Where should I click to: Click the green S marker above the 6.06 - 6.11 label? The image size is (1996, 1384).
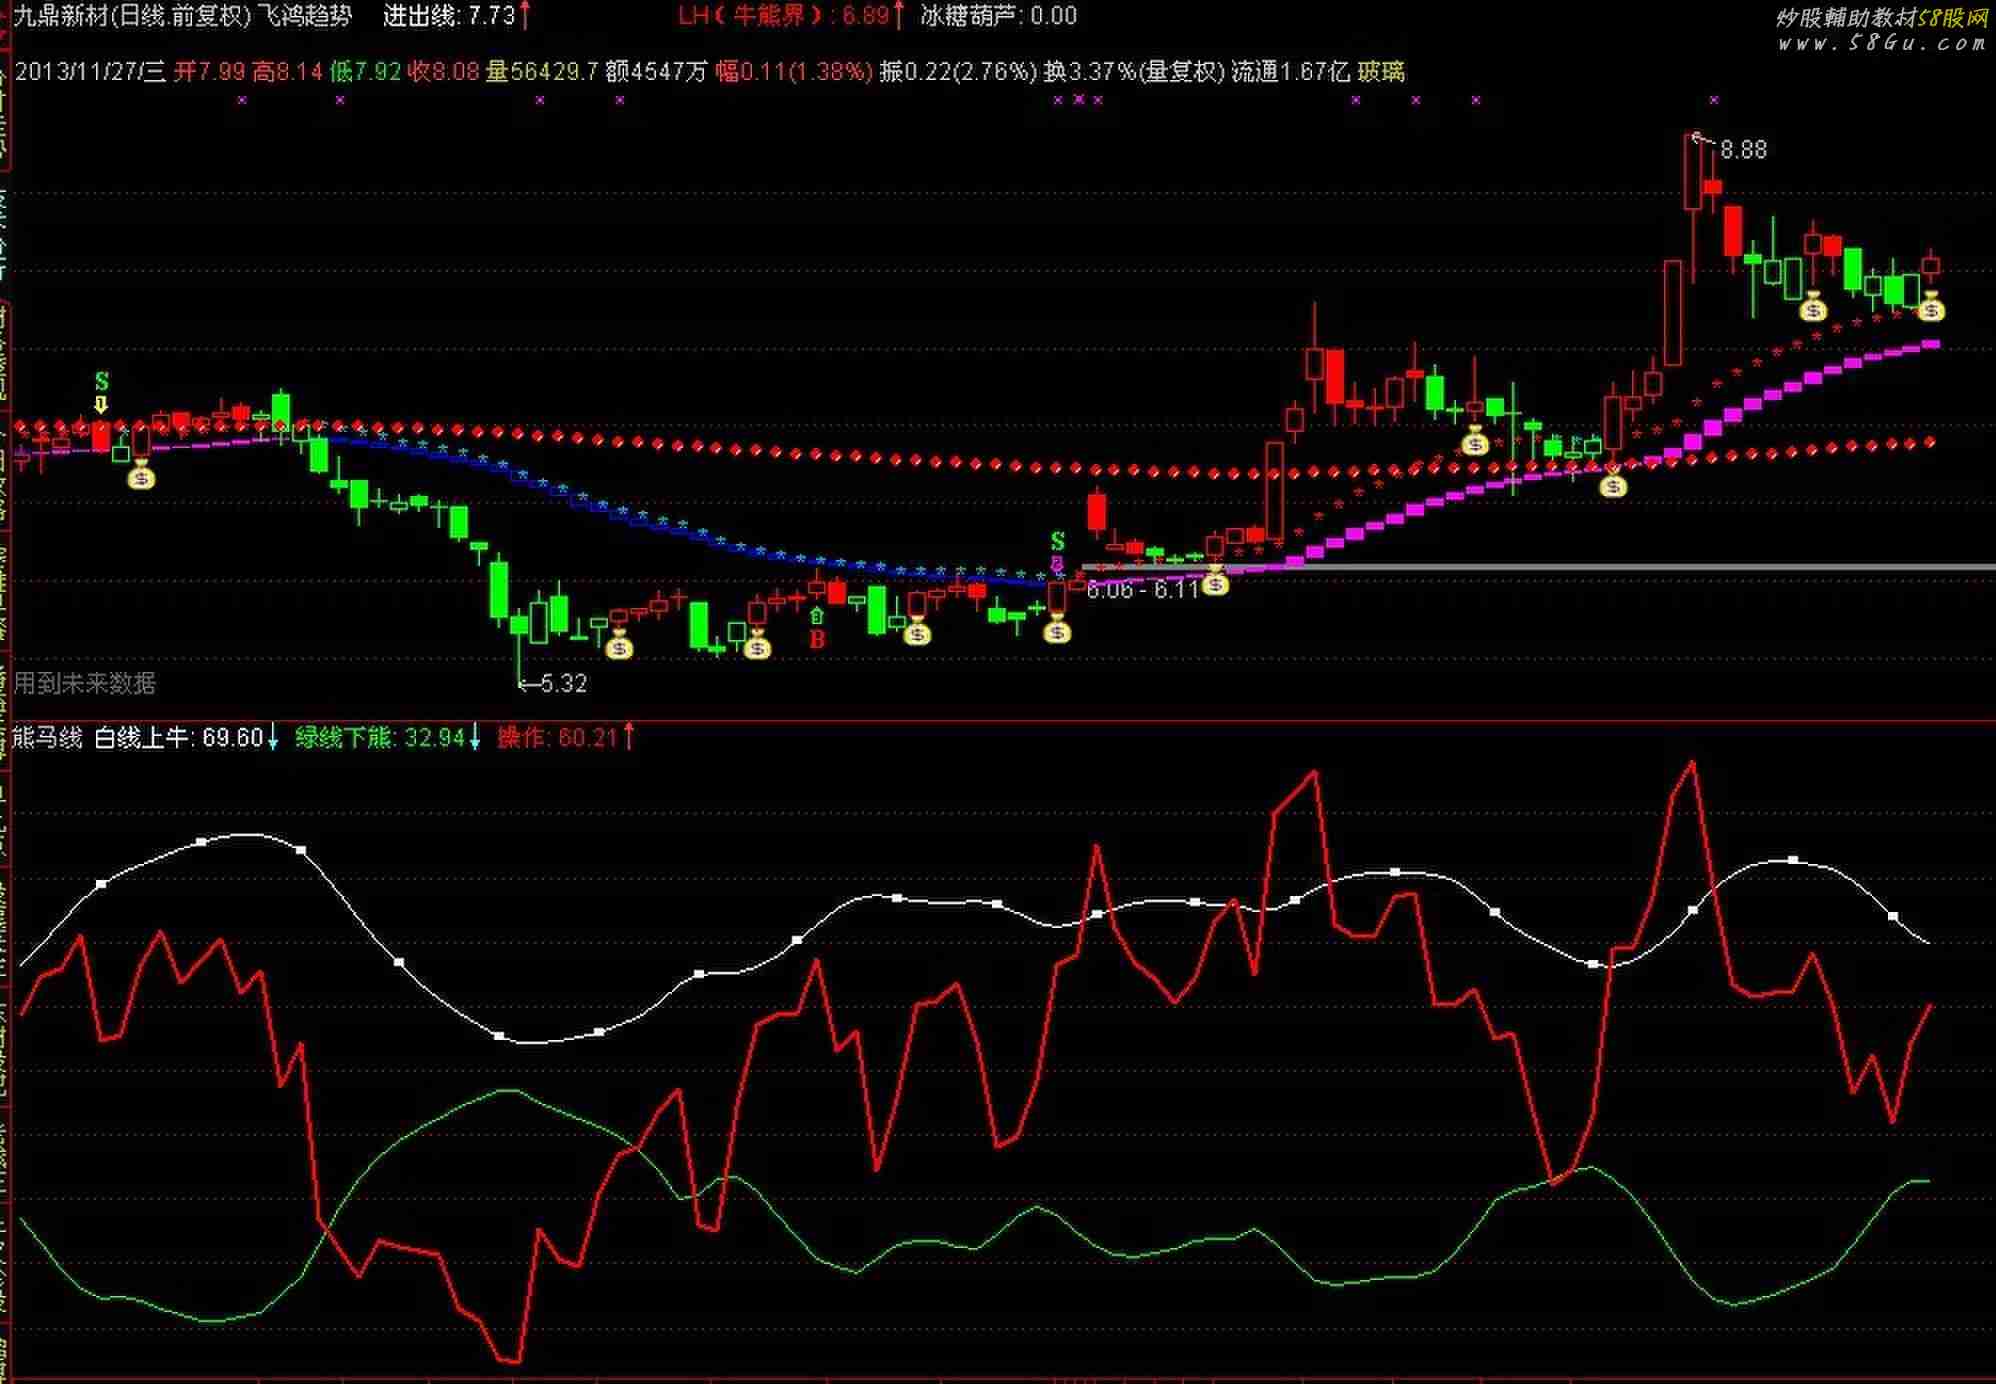(1058, 542)
